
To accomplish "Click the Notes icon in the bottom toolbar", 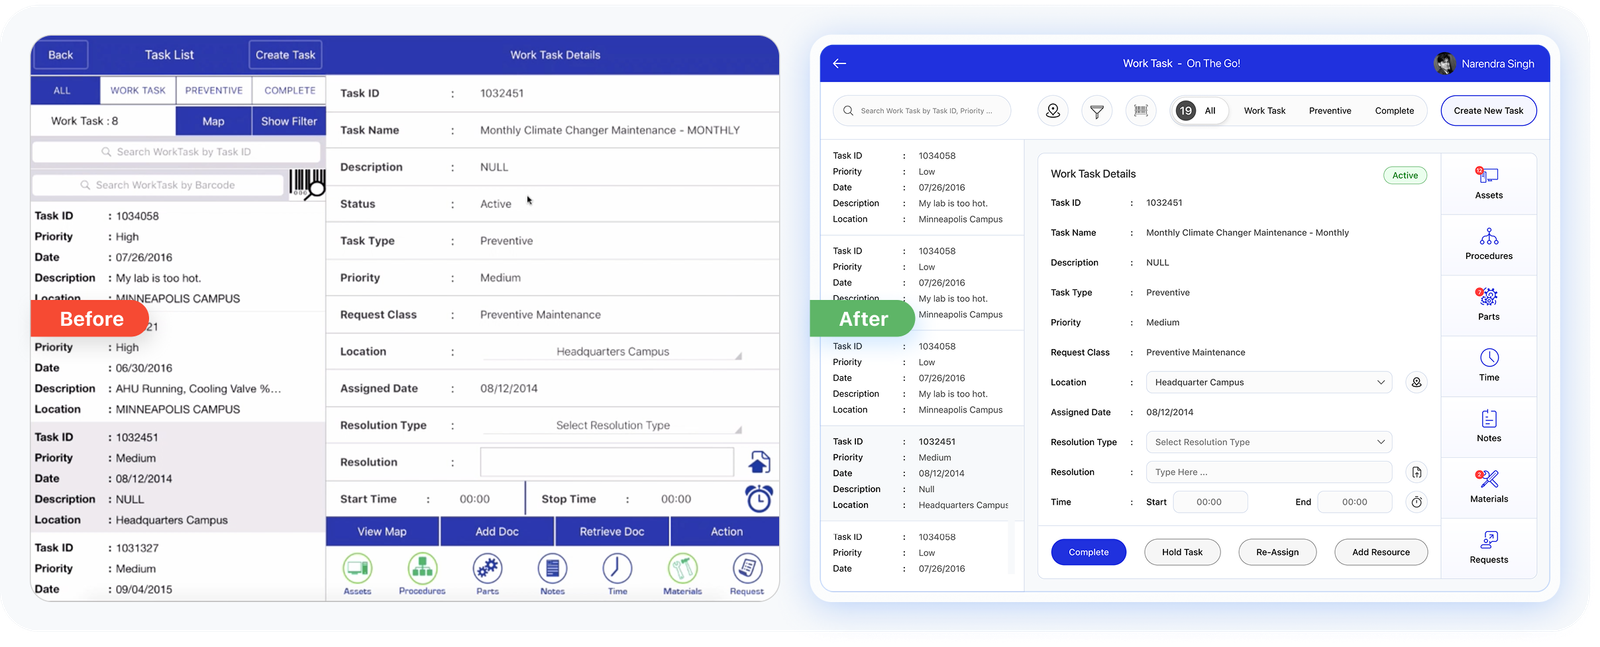I will coord(552,573).
